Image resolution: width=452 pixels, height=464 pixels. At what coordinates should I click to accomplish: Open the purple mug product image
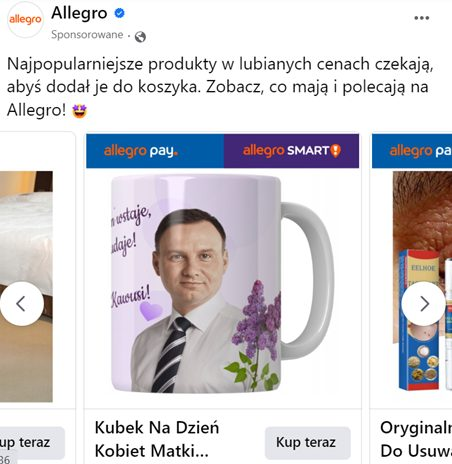click(x=222, y=283)
